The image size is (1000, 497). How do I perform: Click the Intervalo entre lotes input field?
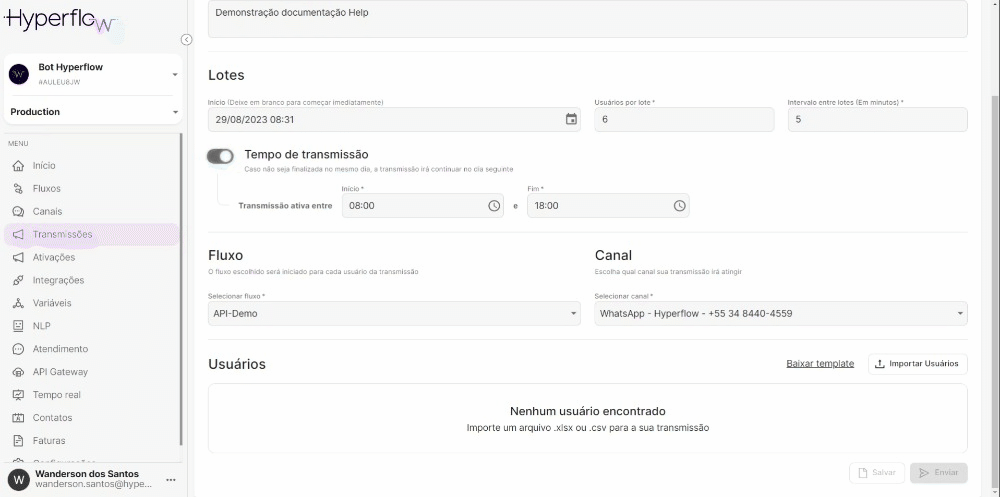[x=877, y=120]
